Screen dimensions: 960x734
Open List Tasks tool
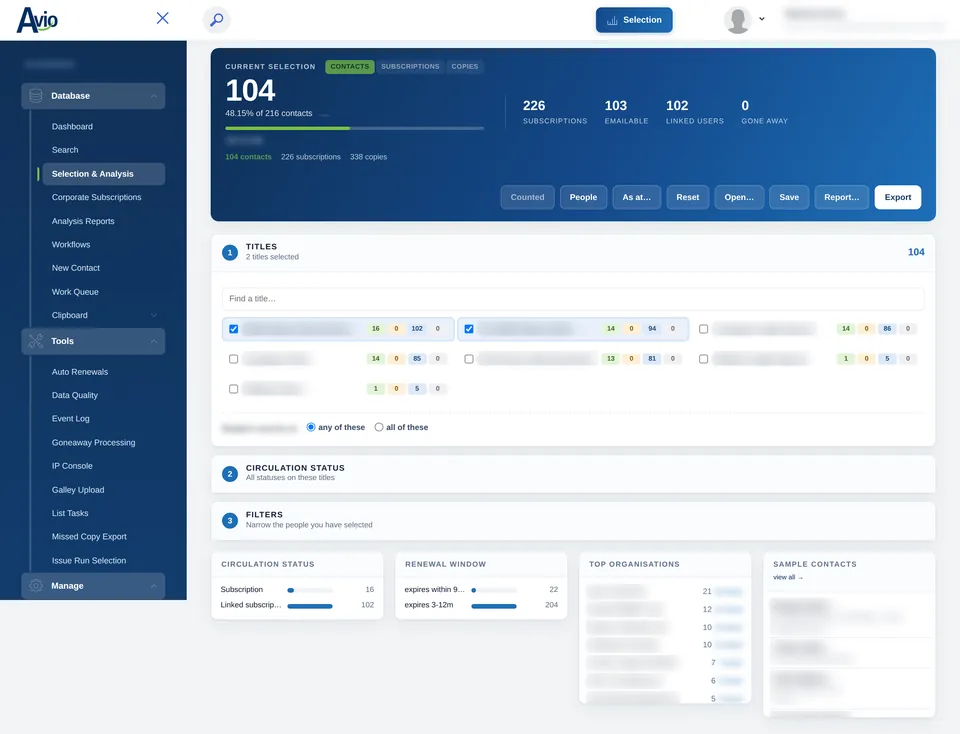click(x=70, y=513)
